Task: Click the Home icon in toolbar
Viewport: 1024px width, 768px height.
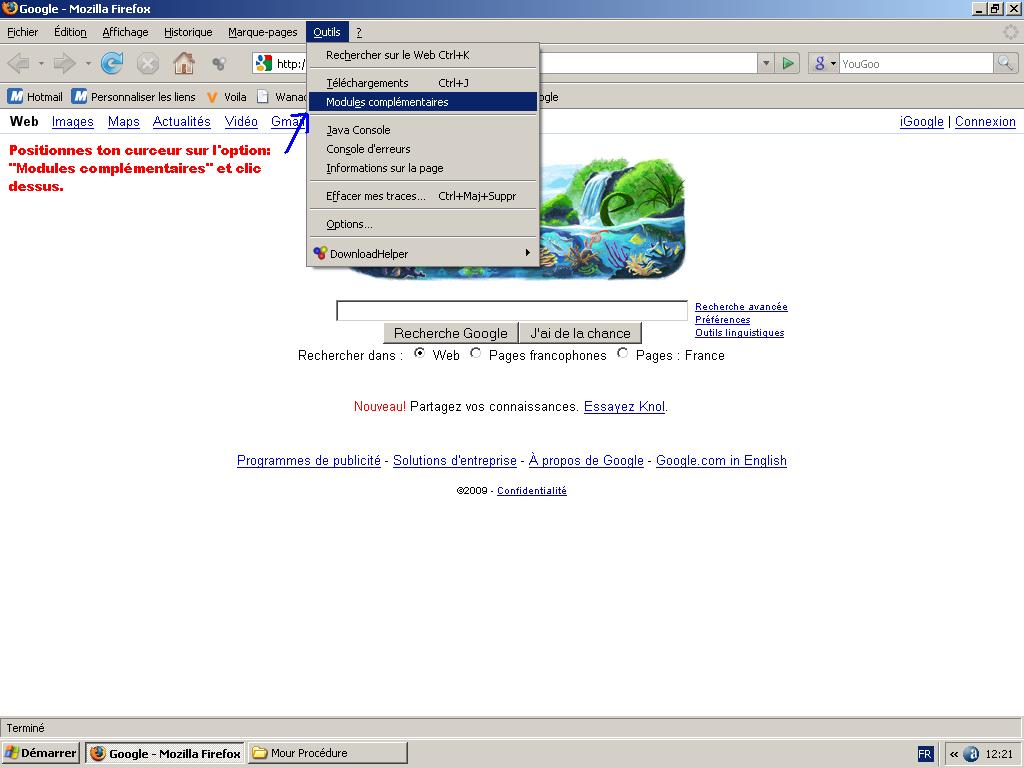Action: (184, 64)
